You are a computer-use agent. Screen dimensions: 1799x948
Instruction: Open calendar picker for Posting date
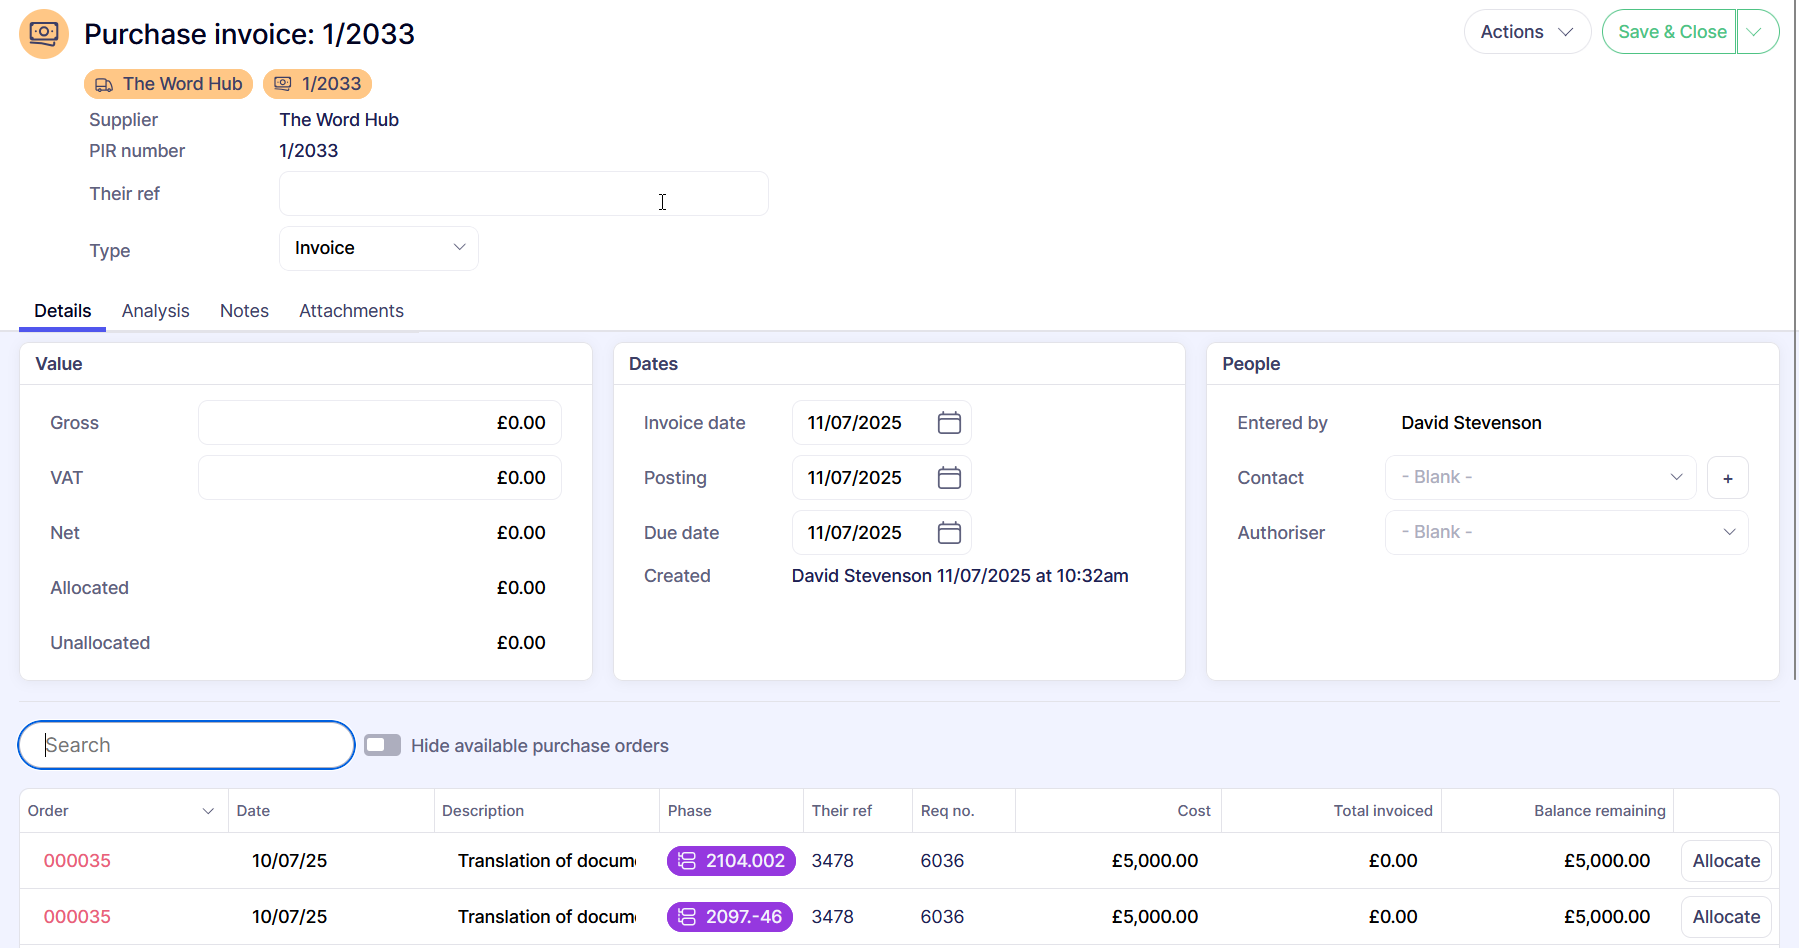(x=948, y=478)
